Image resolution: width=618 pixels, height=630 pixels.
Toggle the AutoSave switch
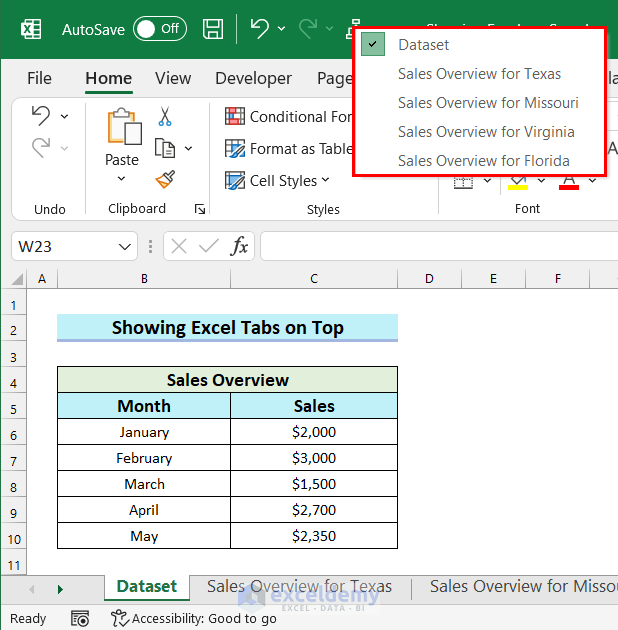(x=160, y=29)
